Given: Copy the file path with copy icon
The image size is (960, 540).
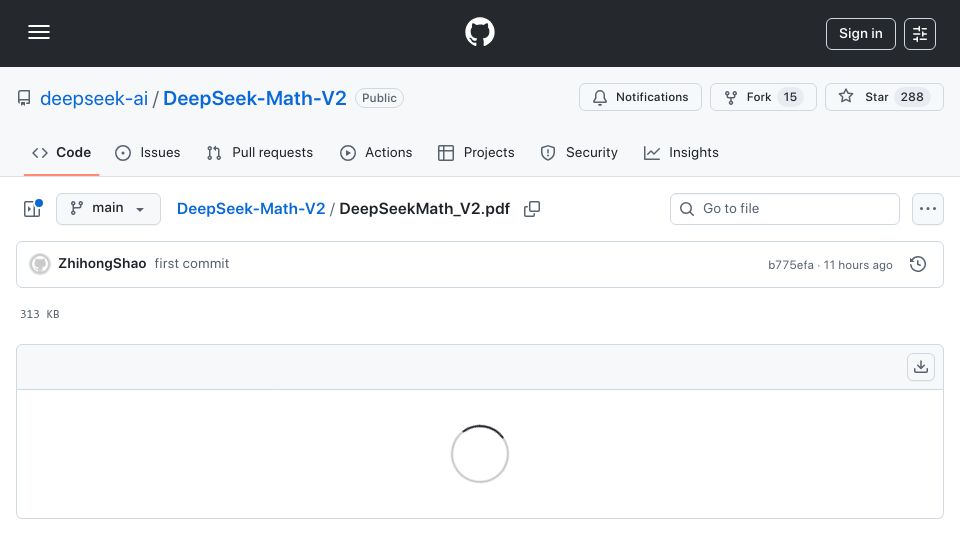Looking at the screenshot, I should (x=532, y=209).
